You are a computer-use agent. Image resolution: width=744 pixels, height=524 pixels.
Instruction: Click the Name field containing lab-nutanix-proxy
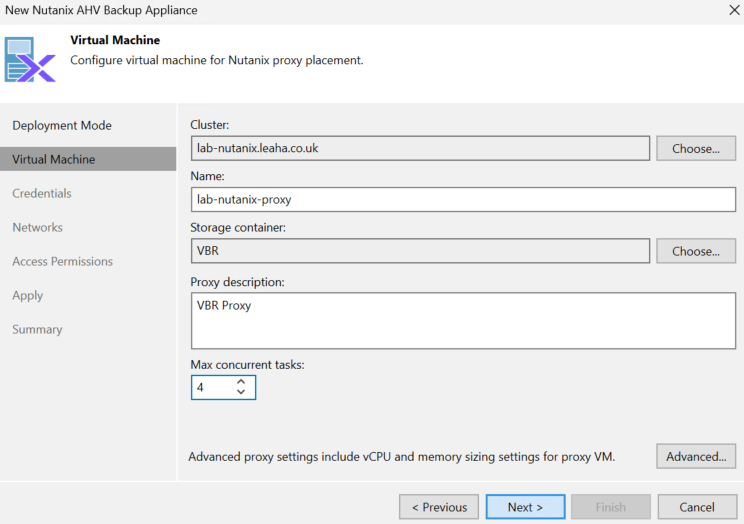(463, 199)
